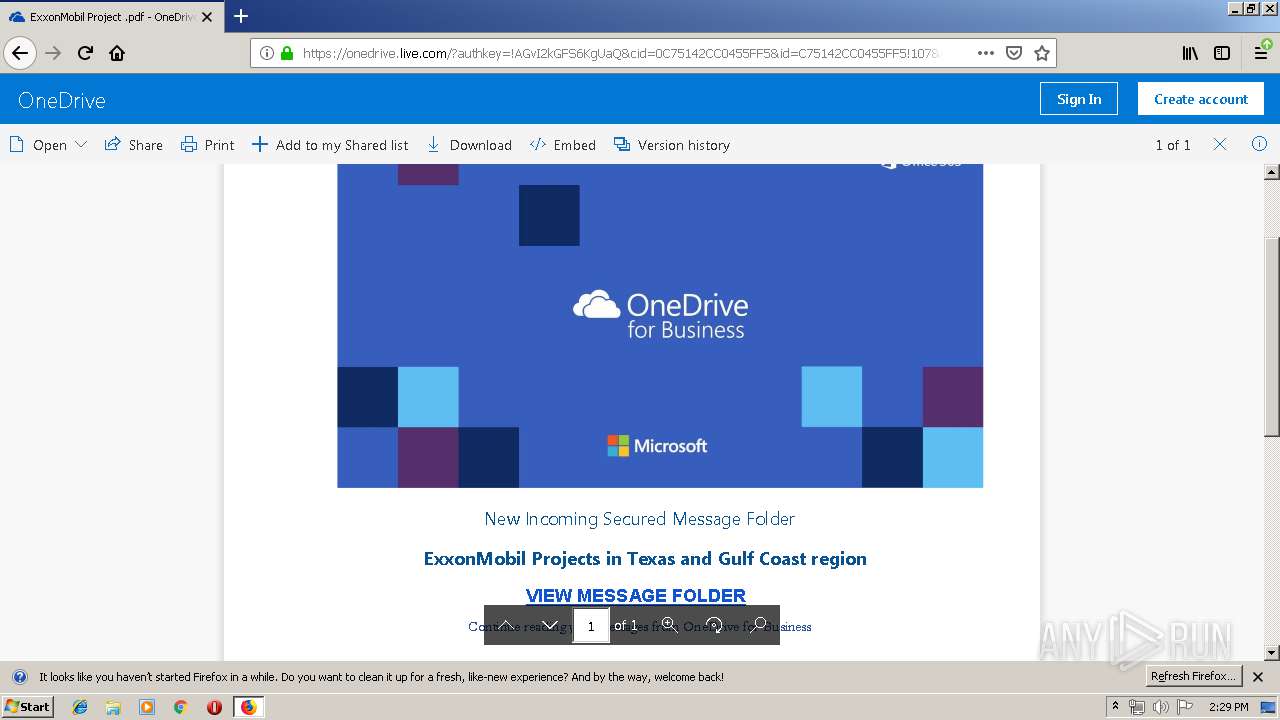This screenshot has width=1280, height=720.
Task: Open the volume control in tray
Action: 1160,707
